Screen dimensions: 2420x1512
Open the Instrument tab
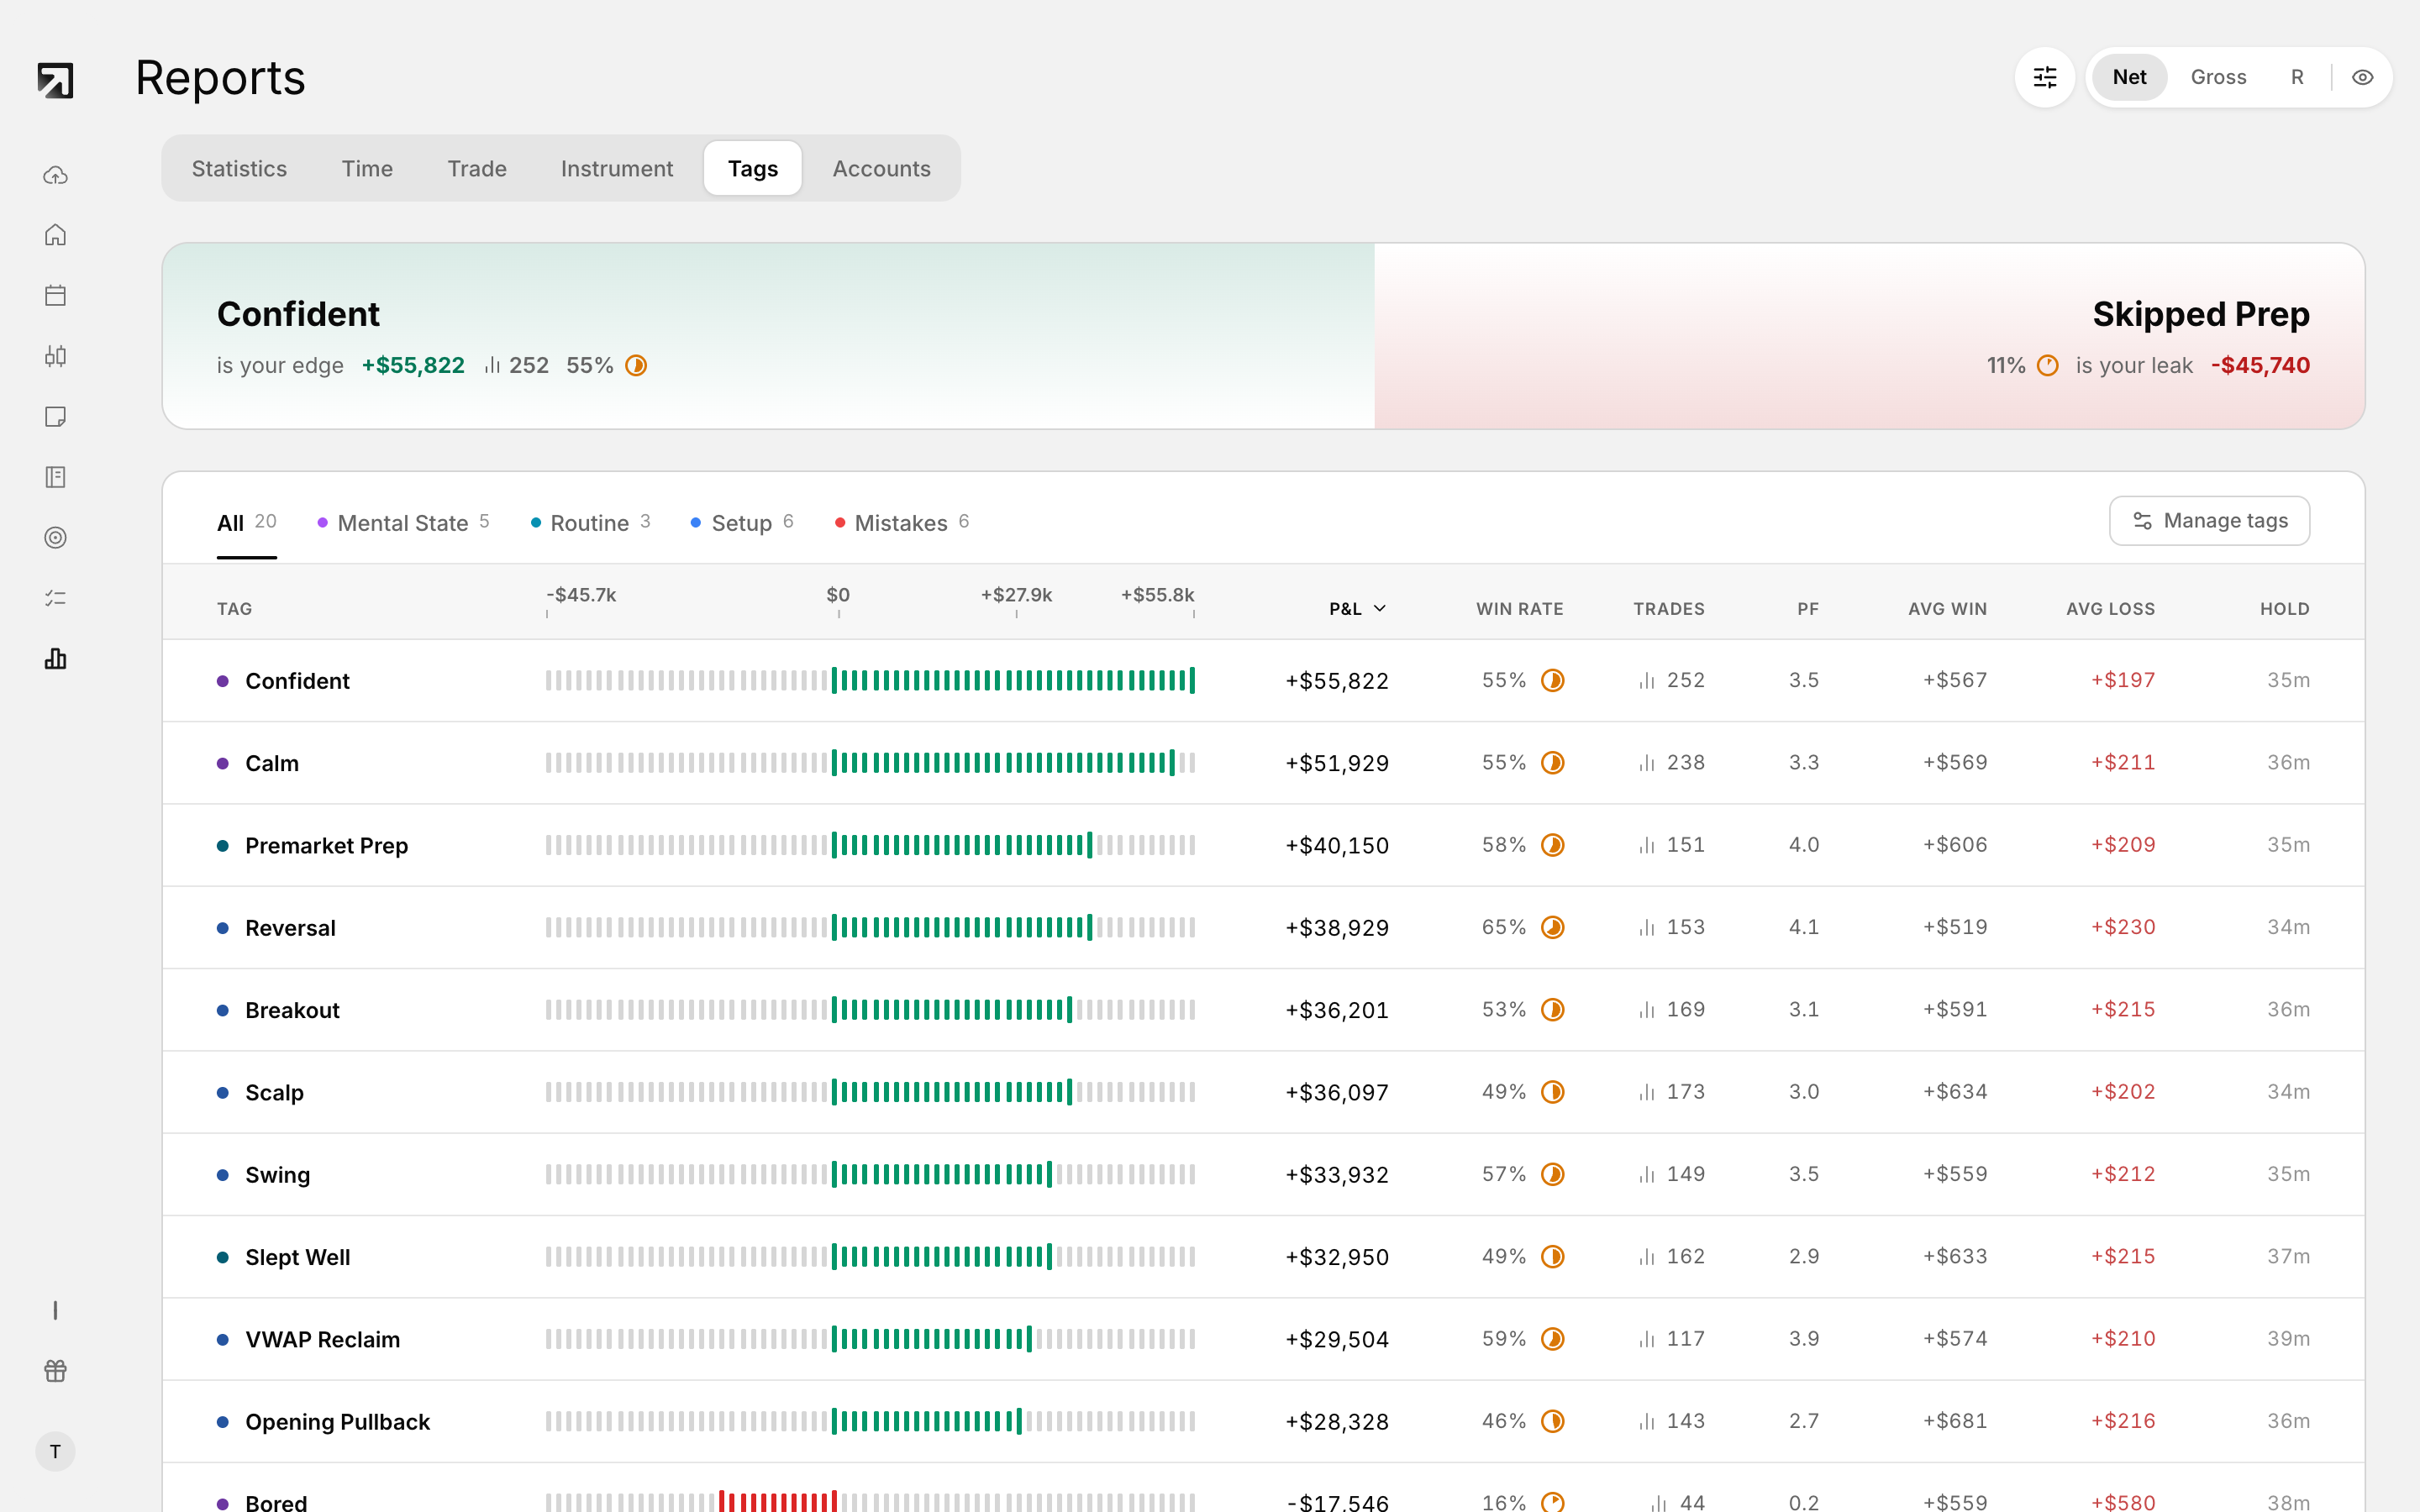(617, 168)
